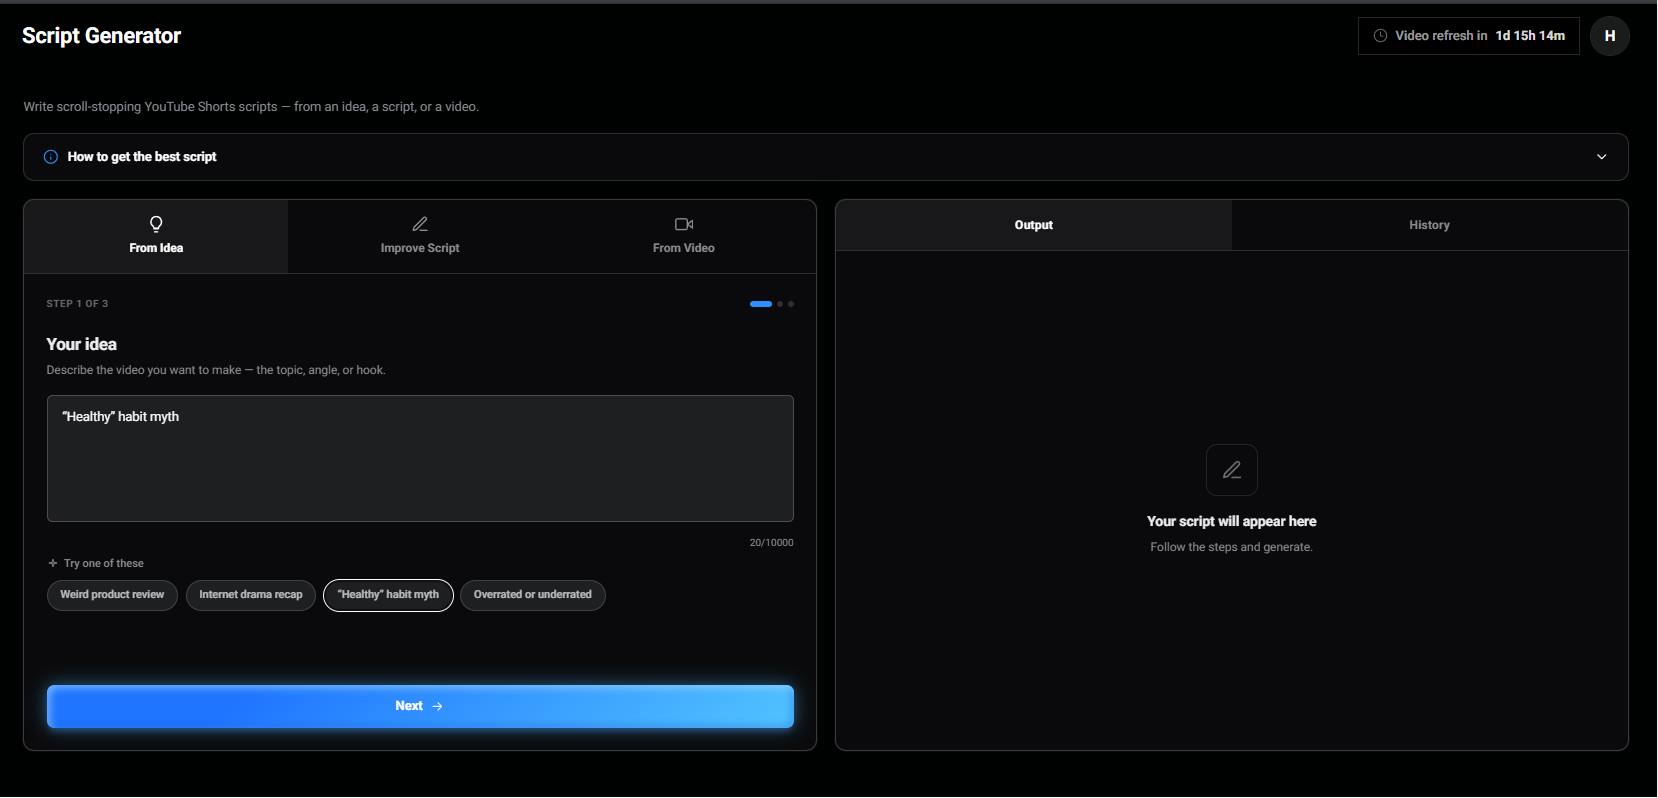The image size is (1658, 798).
Task: Select the "Healthy" habit myth chip
Action: tap(388, 595)
